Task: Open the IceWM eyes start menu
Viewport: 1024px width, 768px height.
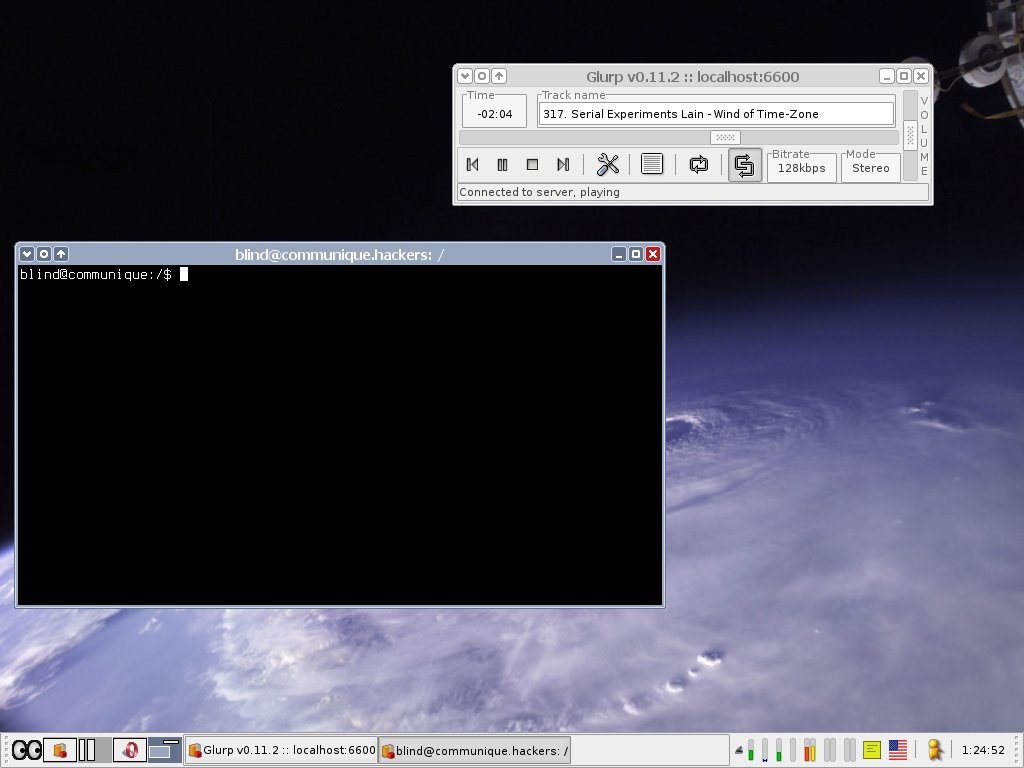Action: point(27,750)
